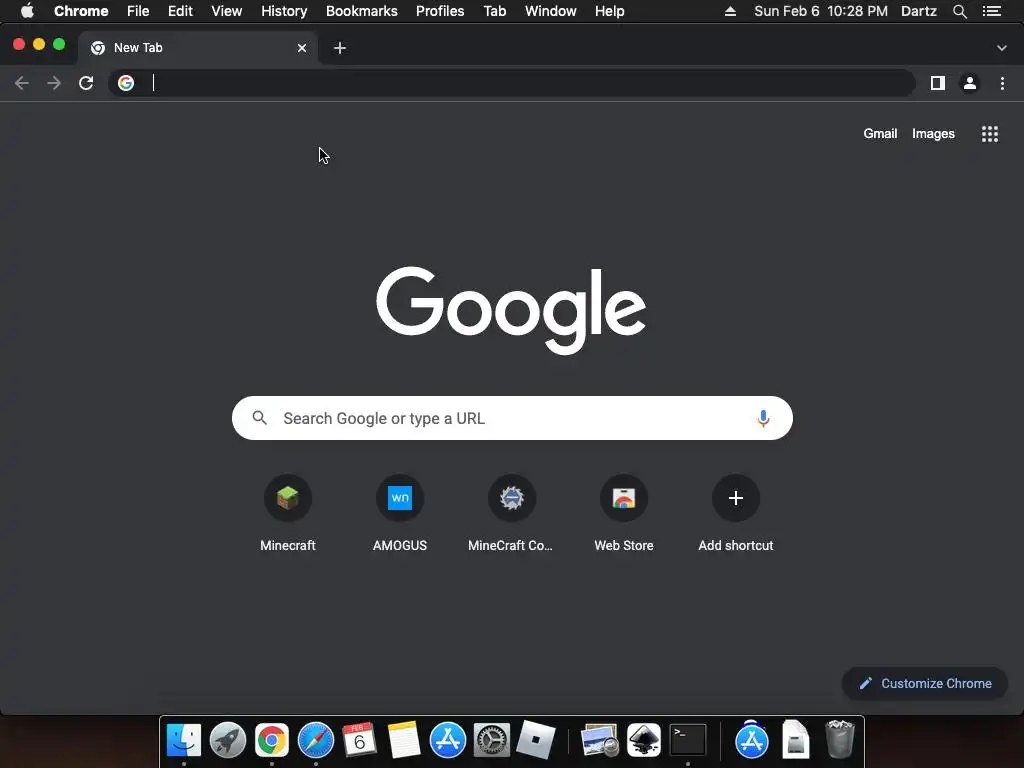Open the Web Store shortcut
Screen dimensions: 1024x768
pos(624,514)
